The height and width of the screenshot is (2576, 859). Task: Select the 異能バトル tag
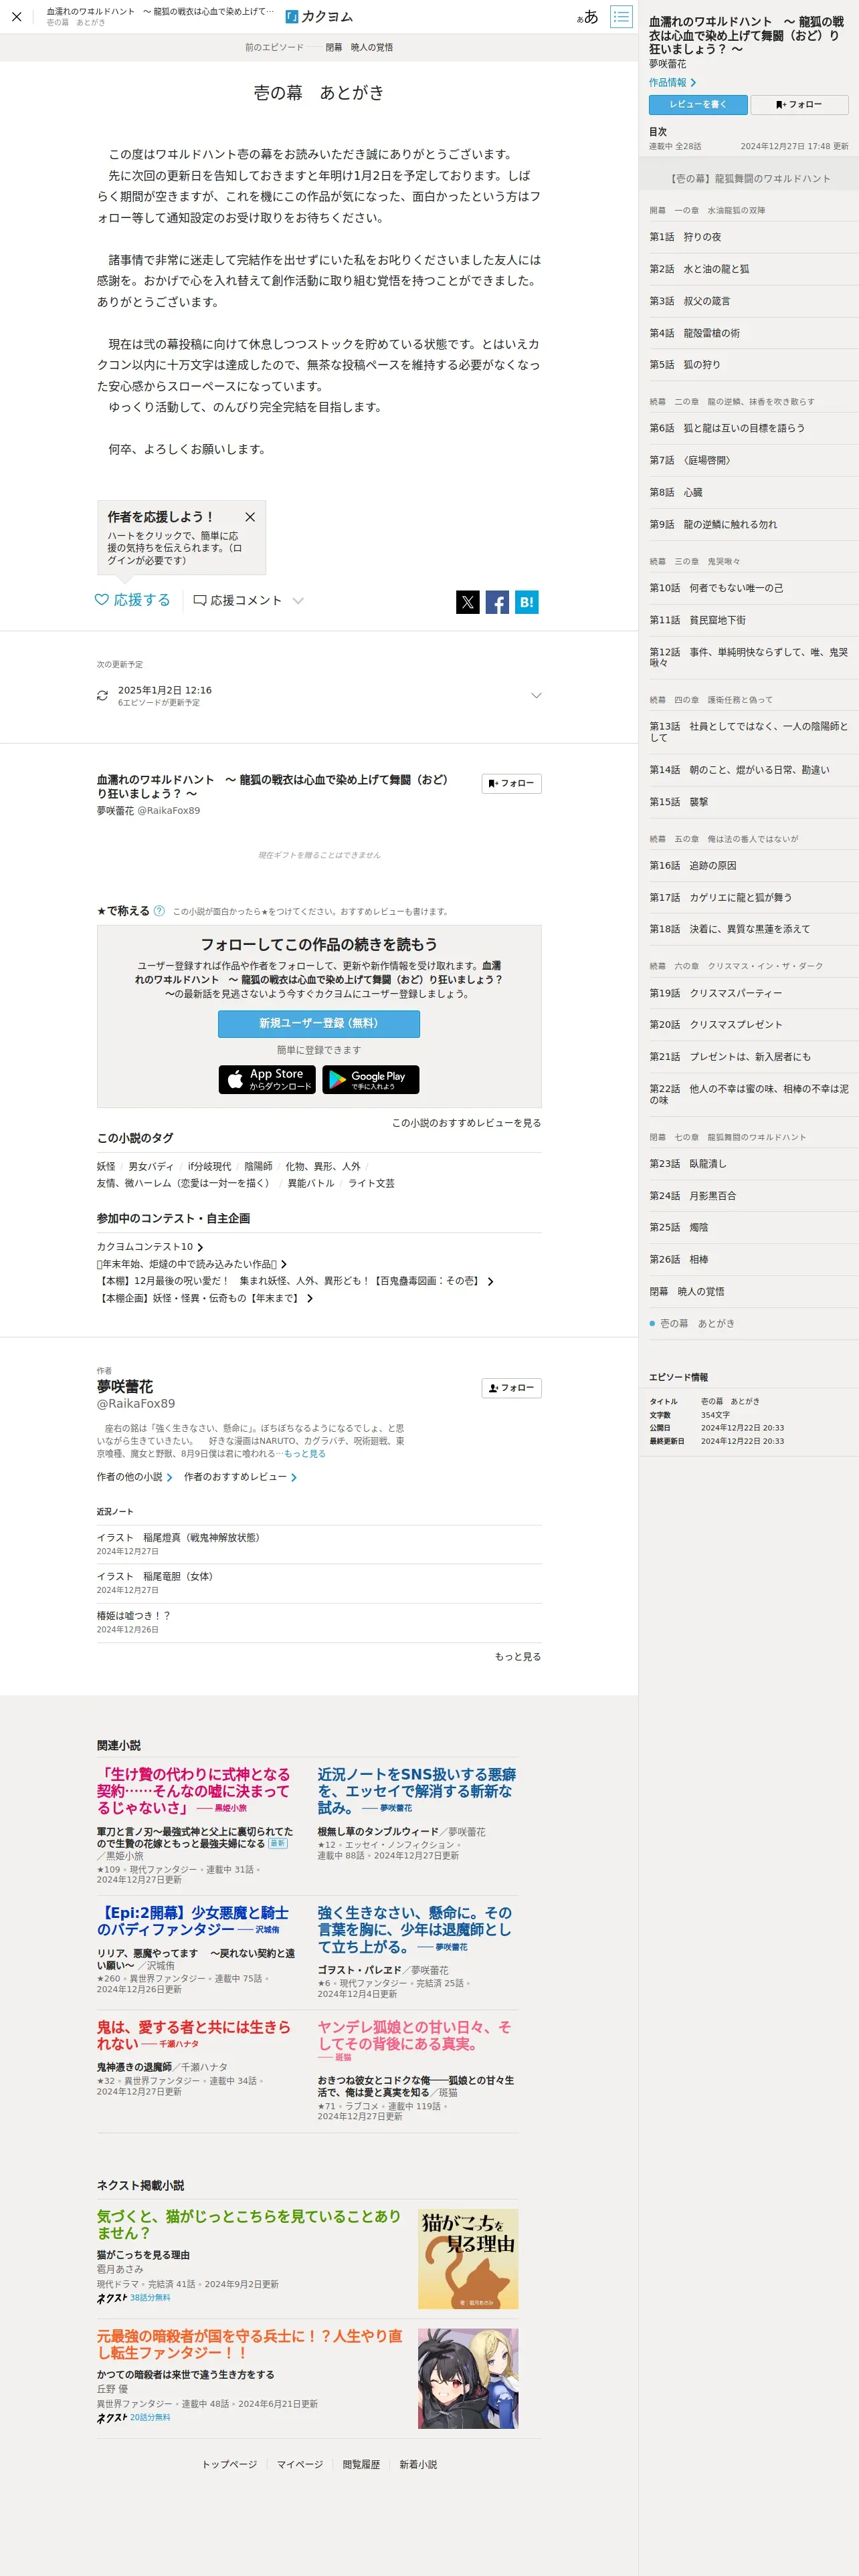point(311,1183)
